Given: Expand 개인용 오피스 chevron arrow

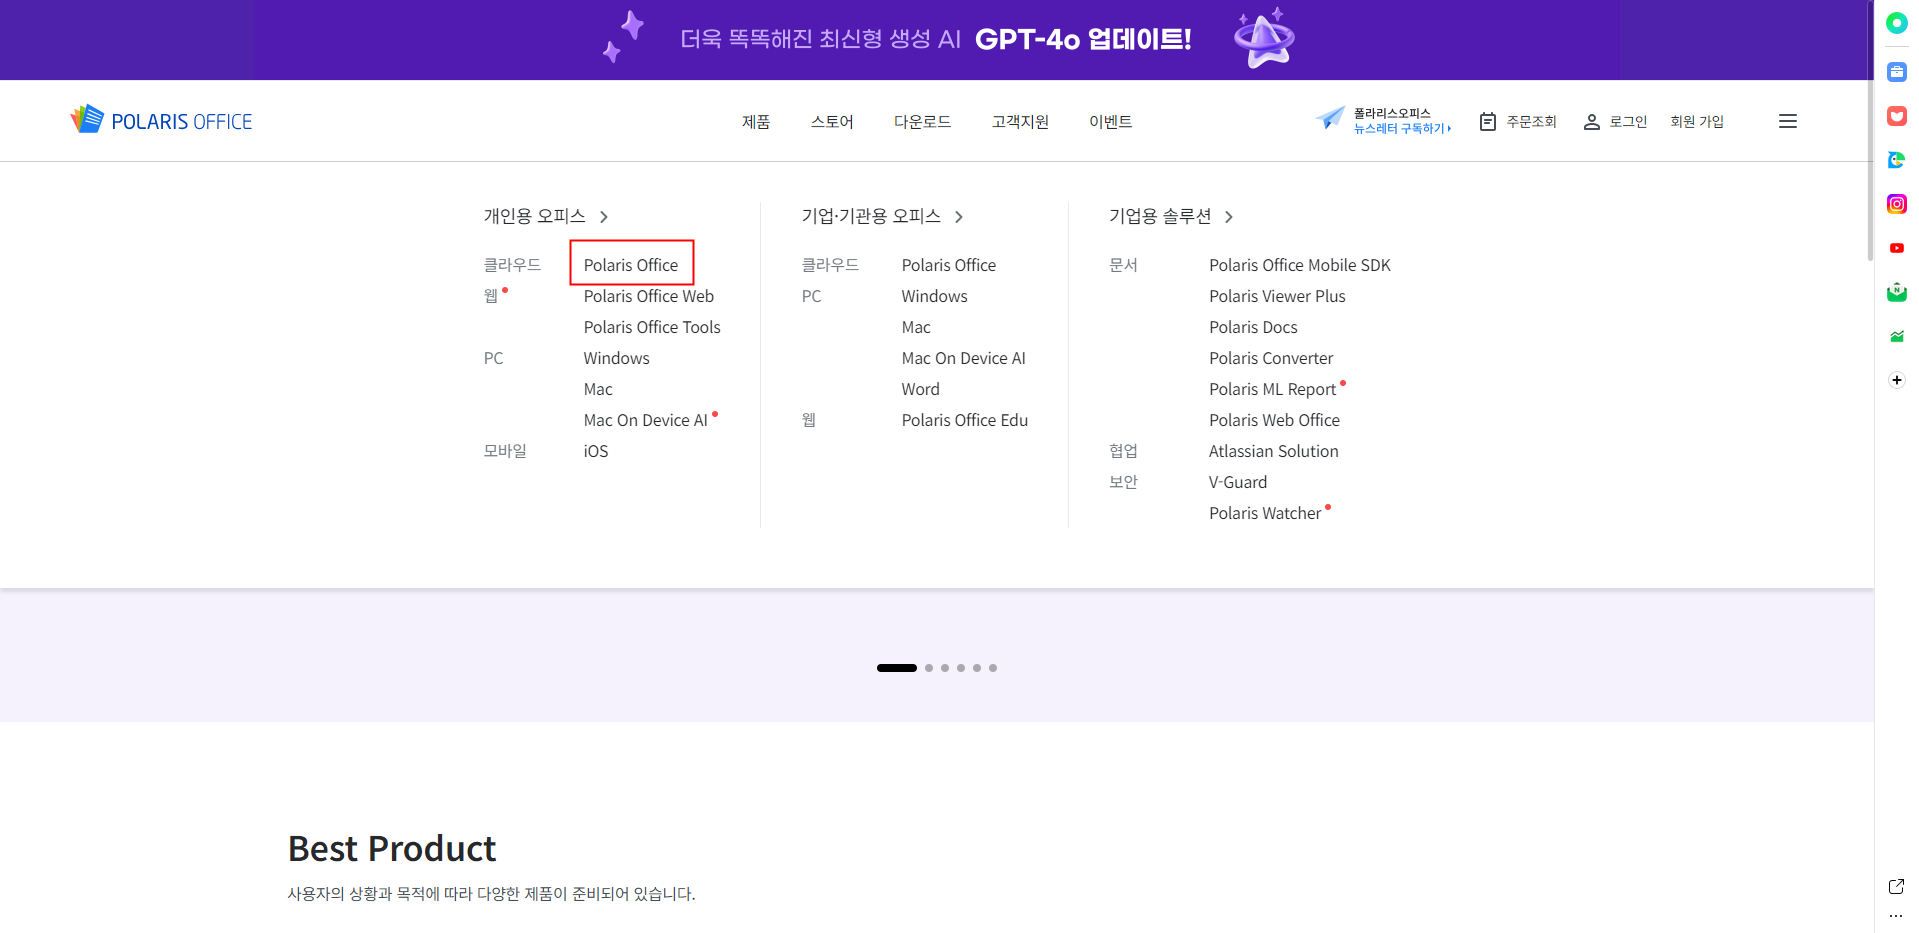Looking at the screenshot, I should [604, 217].
